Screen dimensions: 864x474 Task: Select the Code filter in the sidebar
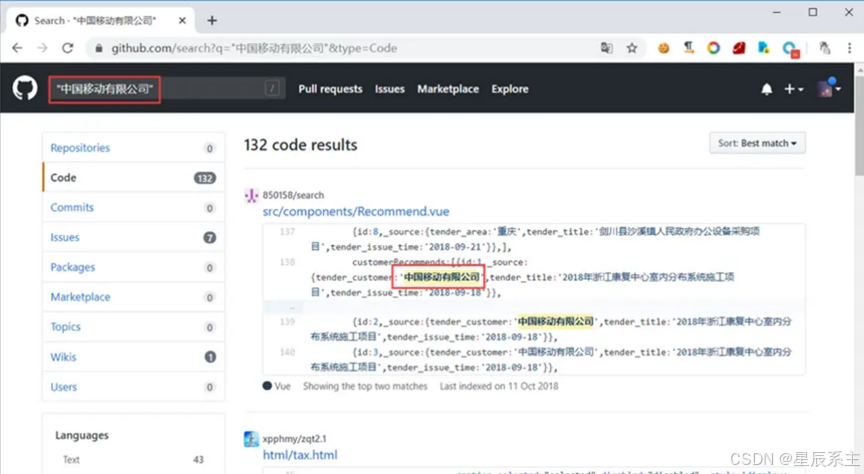(133, 177)
